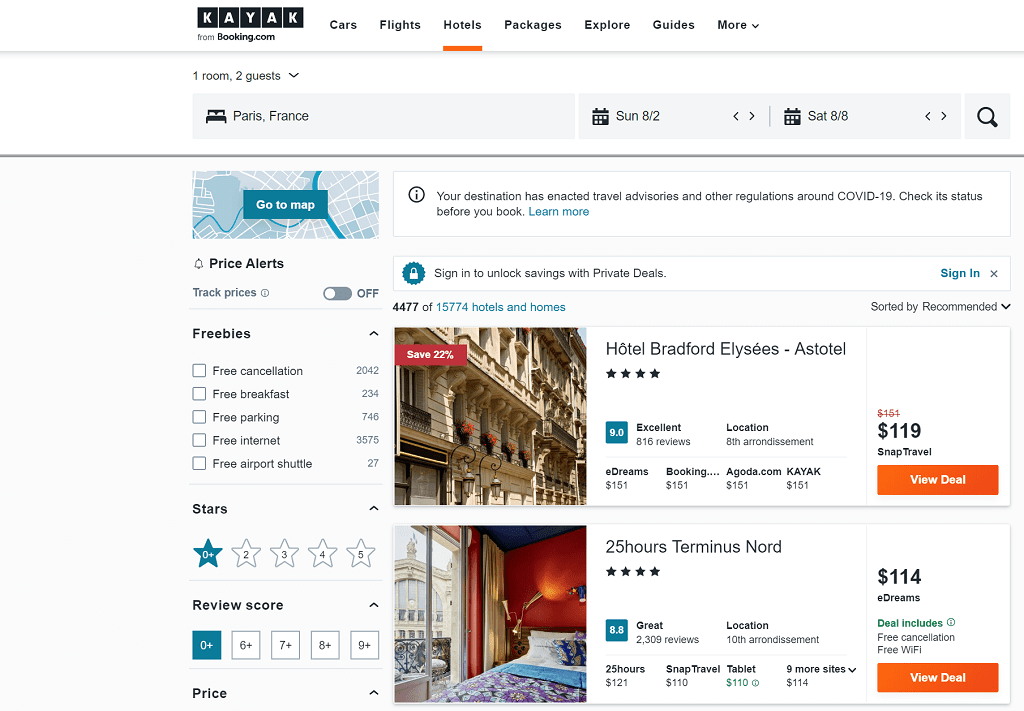Click the lock icon for Private Deals
The height and width of the screenshot is (711, 1024).
point(413,273)
